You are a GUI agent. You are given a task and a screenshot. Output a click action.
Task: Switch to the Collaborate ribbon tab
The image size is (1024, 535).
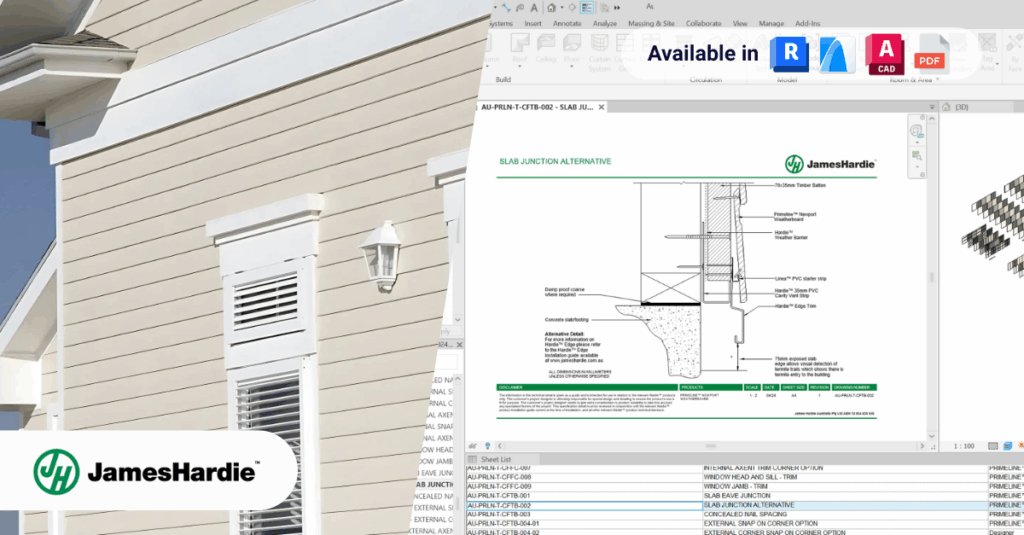coord(703,23)
